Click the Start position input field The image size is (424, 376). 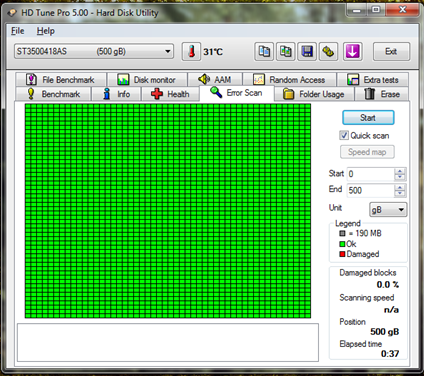(370, 174)
